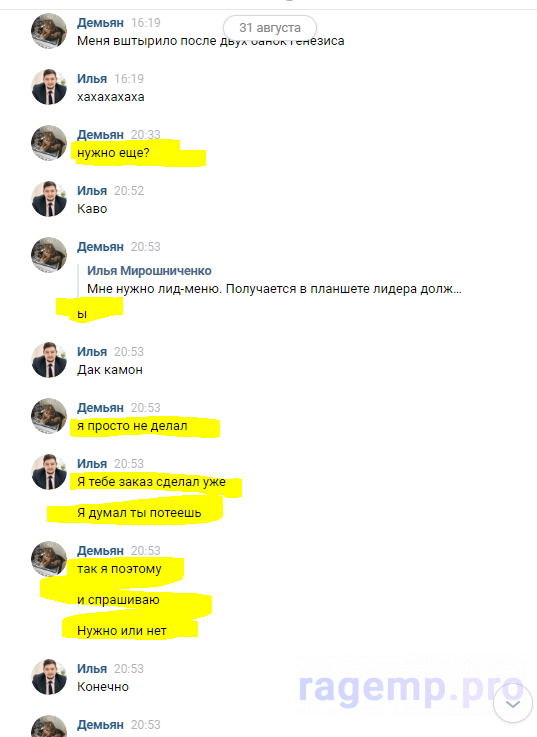Screen dimensions: 537x737
Task: Select the message Нужно или нет
Action: 122,631
